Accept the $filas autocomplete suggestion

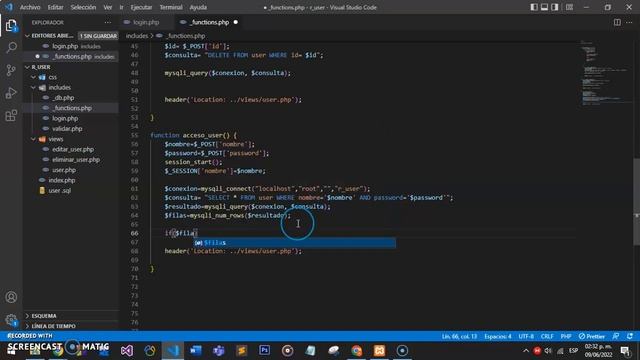click(294, 243)
